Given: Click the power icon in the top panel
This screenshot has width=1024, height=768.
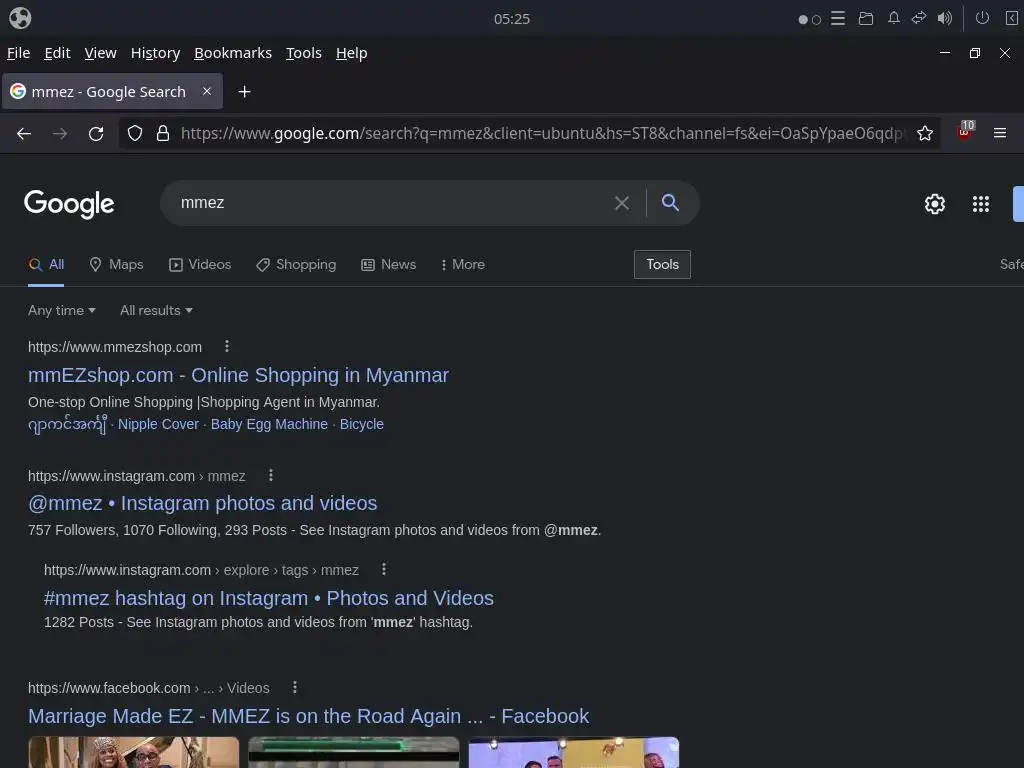Looking at the screenshot, I should (x=982, y=18).
